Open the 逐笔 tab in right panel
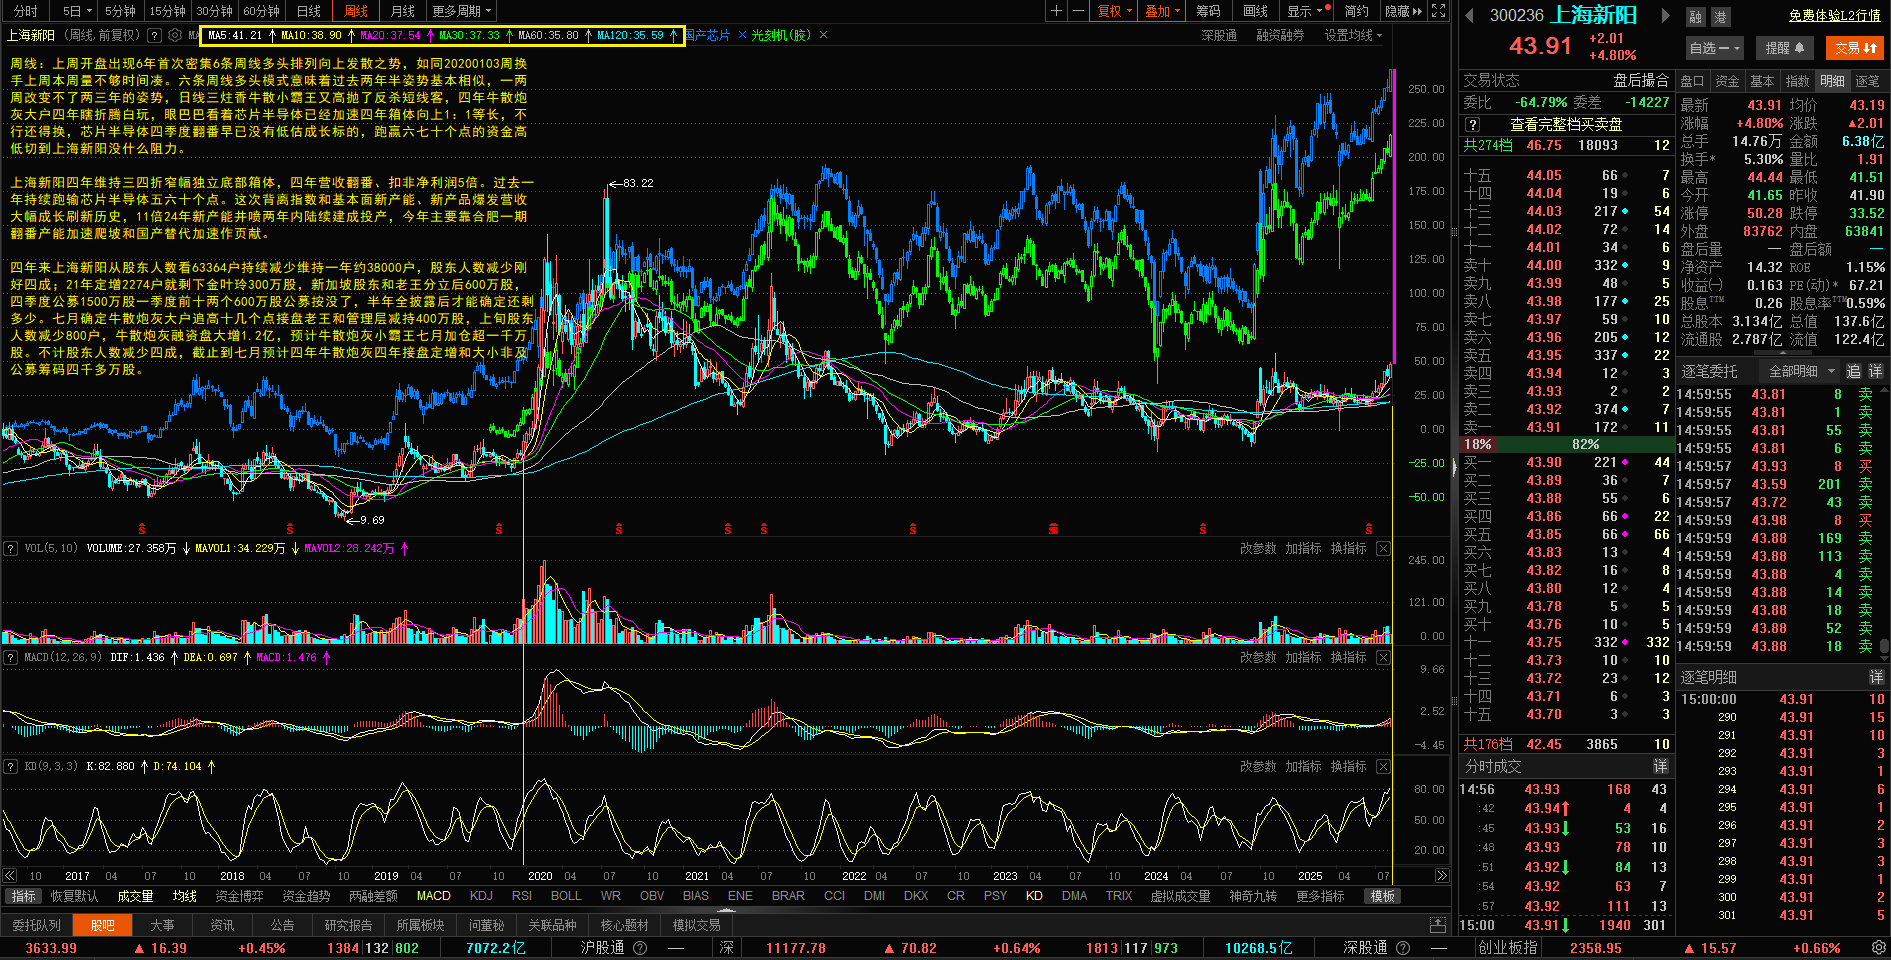Screen dimensions: 1891x960 (x=1867, y=81)
